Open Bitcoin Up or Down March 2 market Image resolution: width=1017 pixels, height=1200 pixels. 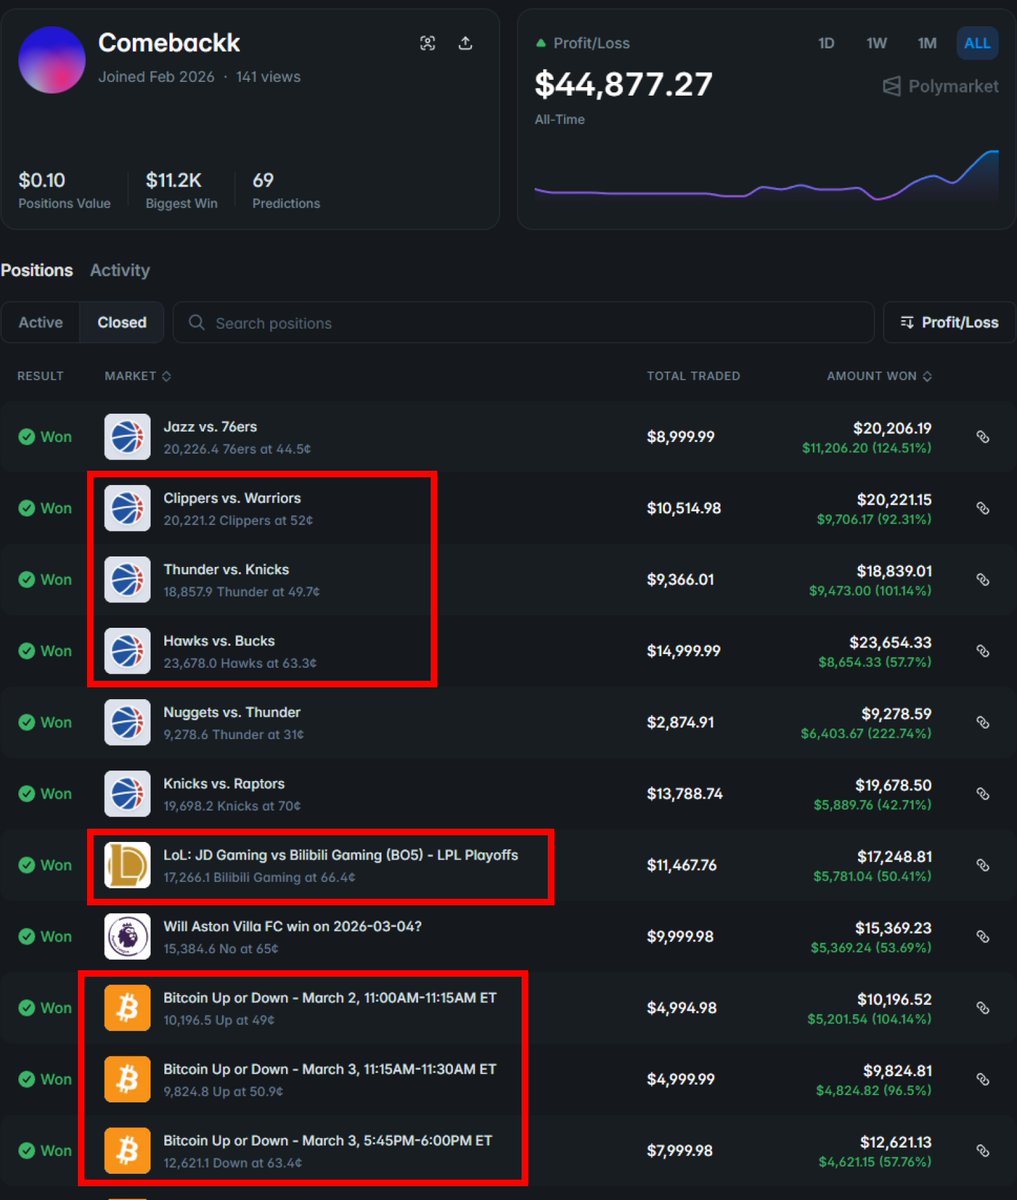pos(330,998)
